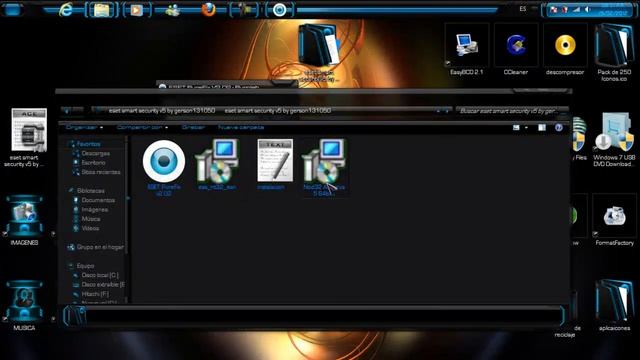Open the MUSICA desktop icon

24,306
